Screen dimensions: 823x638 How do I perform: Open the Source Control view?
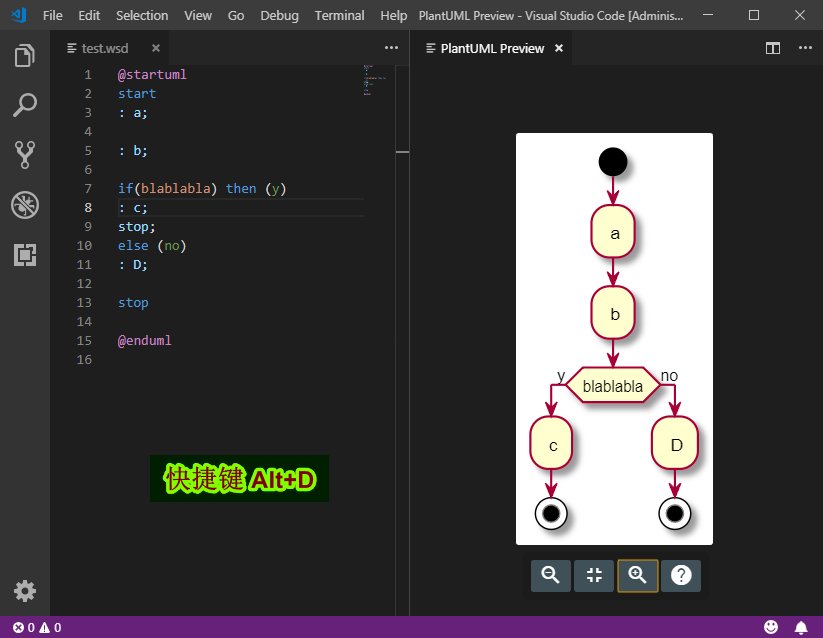[25, 155]
